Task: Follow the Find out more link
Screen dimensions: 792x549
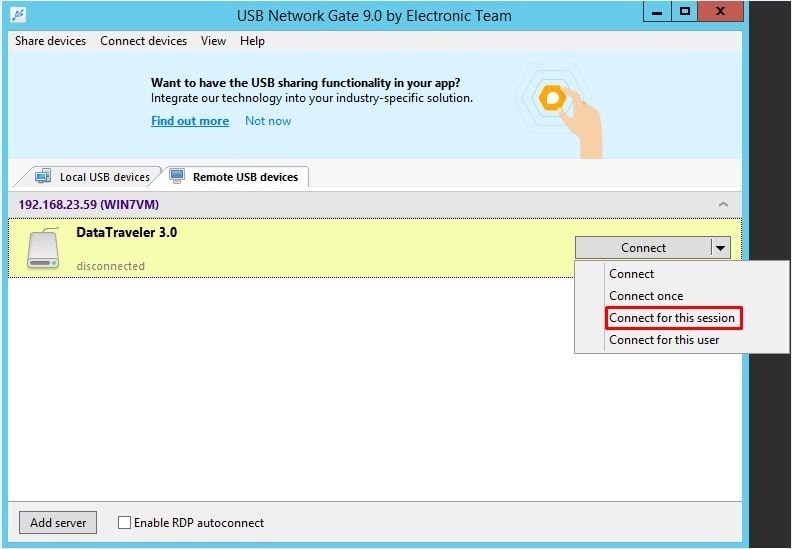Action: pos(190,121)
